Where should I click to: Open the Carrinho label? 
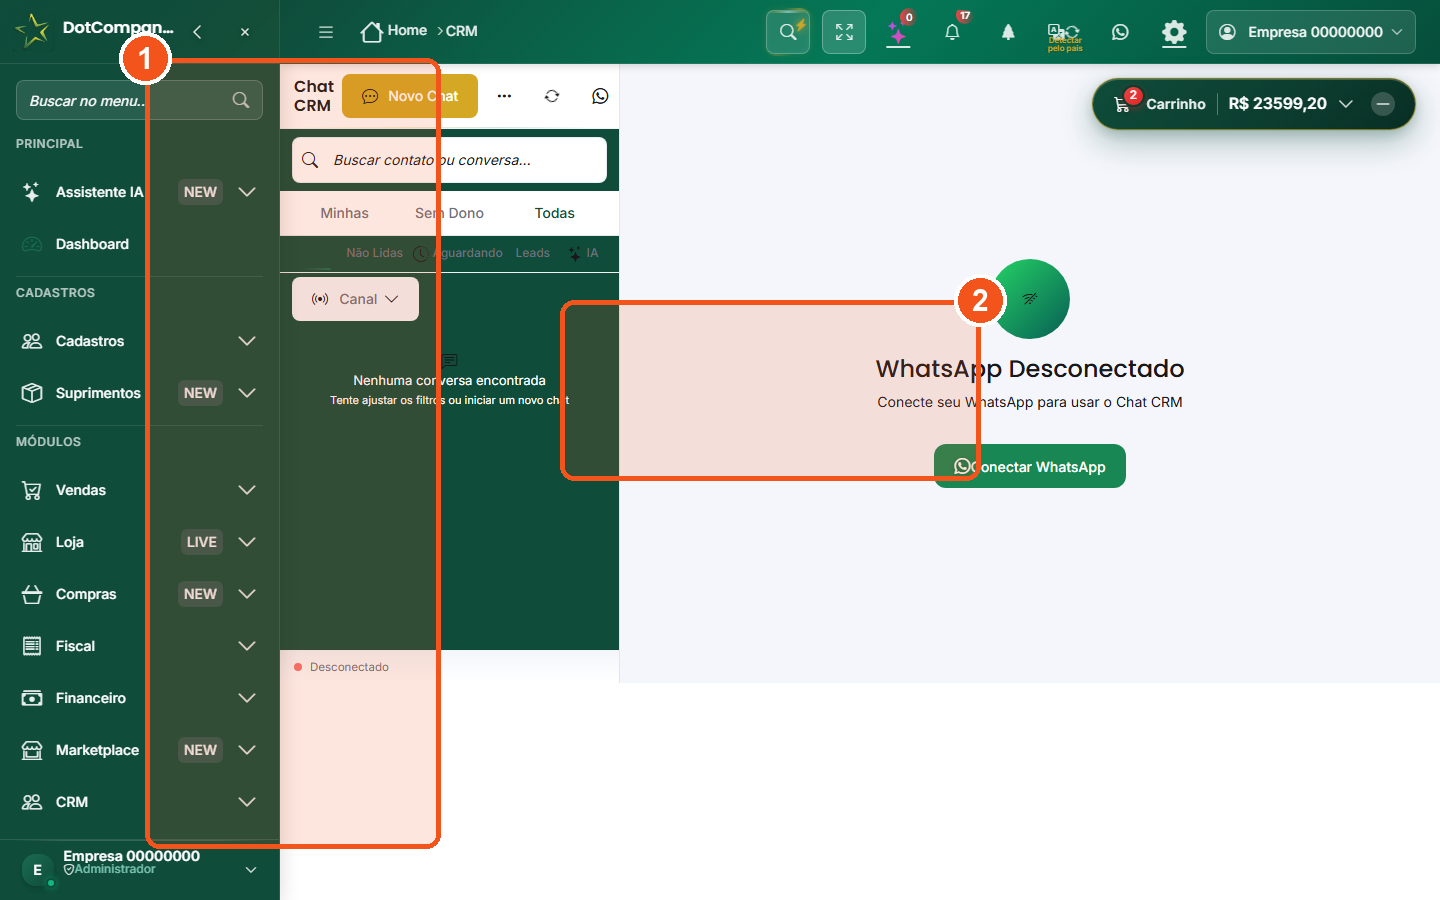tap(1176, 104)
